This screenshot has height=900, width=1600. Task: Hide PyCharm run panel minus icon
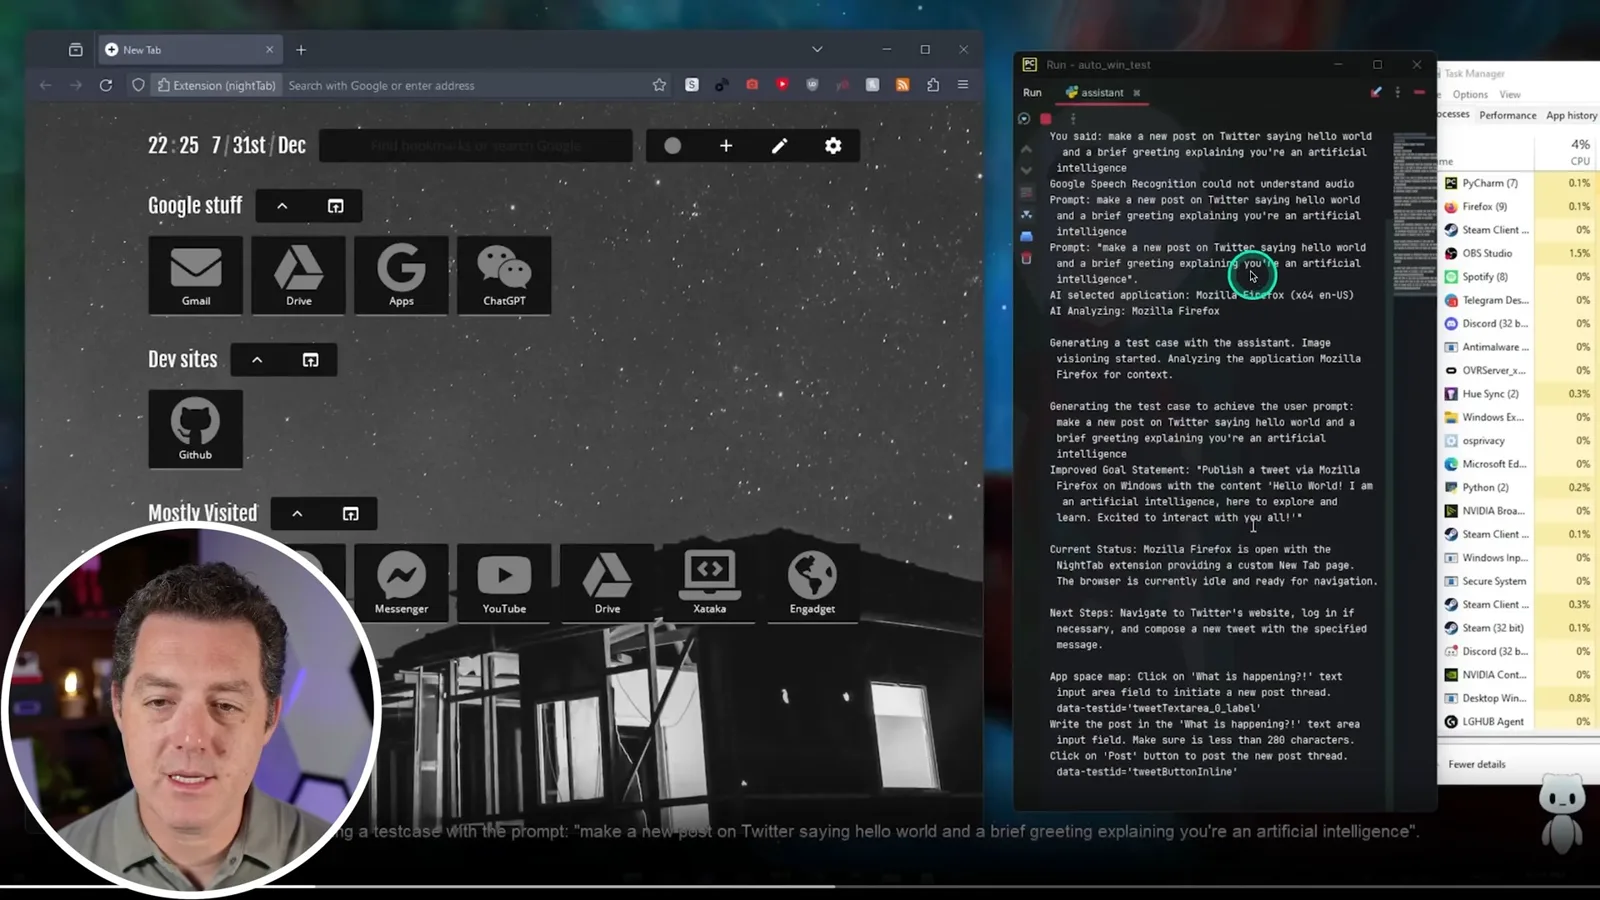[1419, 93]
